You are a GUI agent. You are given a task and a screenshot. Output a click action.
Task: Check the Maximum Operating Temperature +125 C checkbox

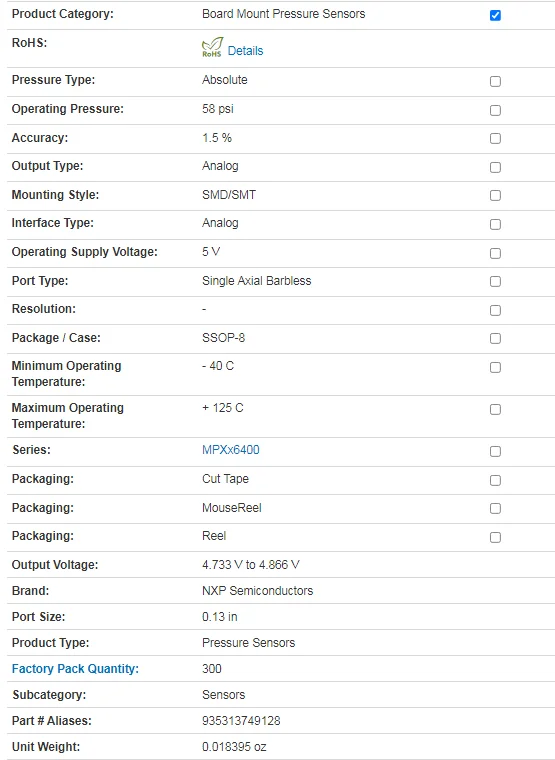click(495, 410)
